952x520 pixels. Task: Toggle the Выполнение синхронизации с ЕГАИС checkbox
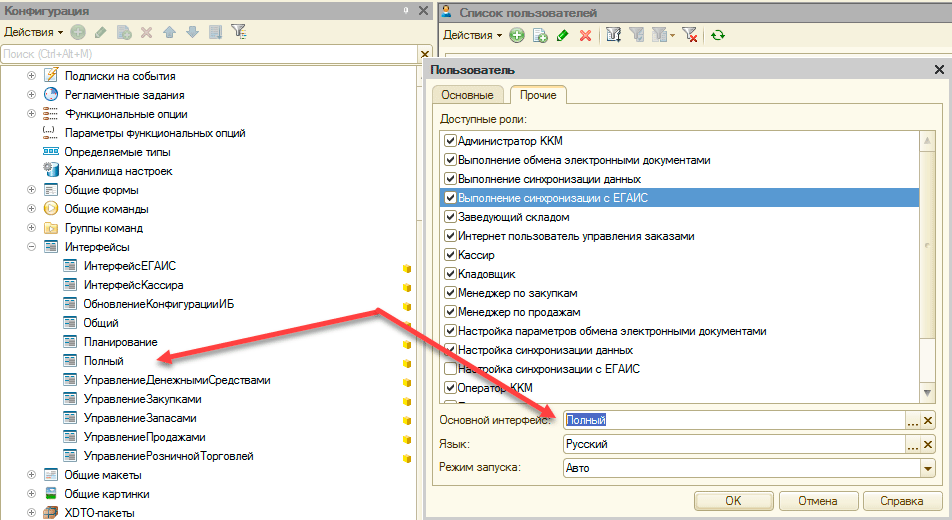[x=450, y=197]
